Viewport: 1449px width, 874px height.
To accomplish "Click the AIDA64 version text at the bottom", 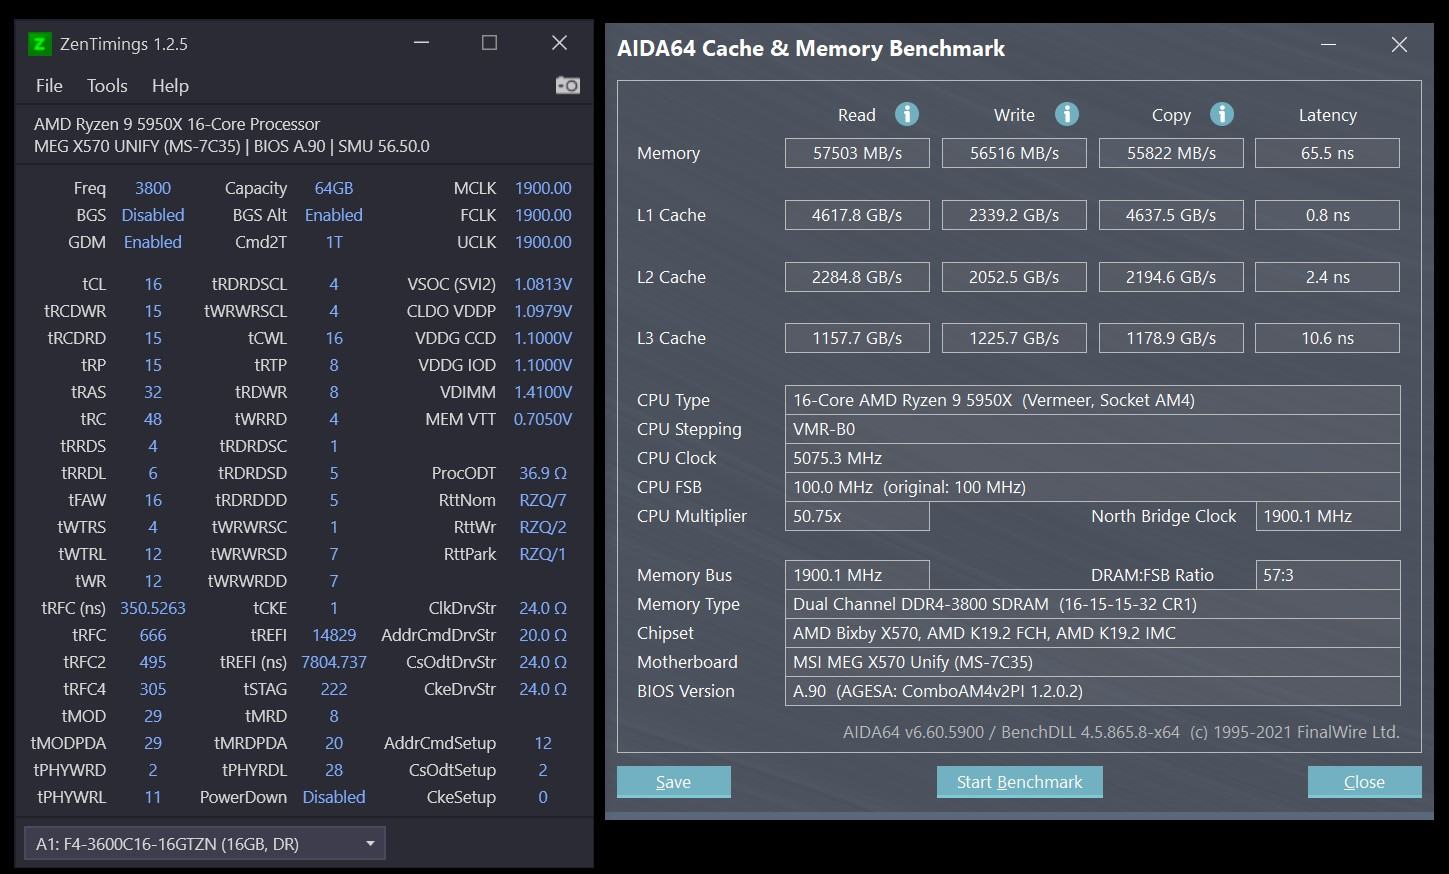I will coord(1121,732).
